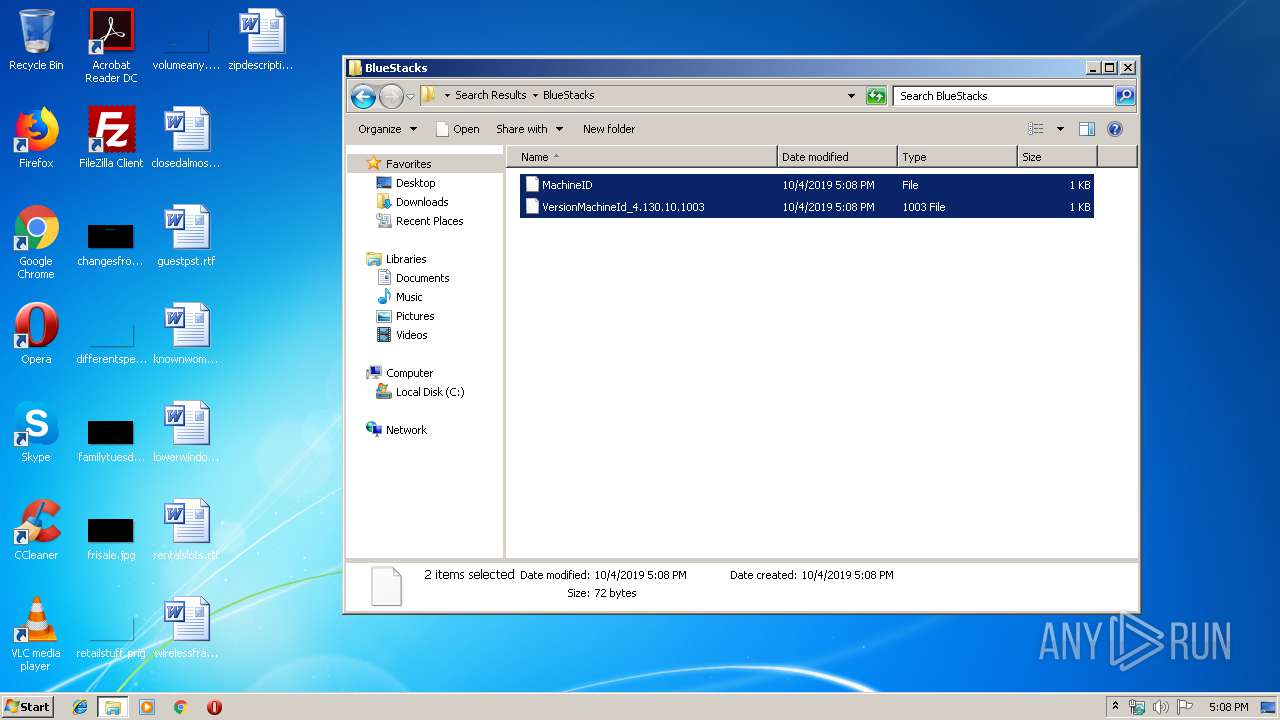Select the CCleaner desktop icon
This screenshot has width=1280, height=720.
click(x=36, y=530)
